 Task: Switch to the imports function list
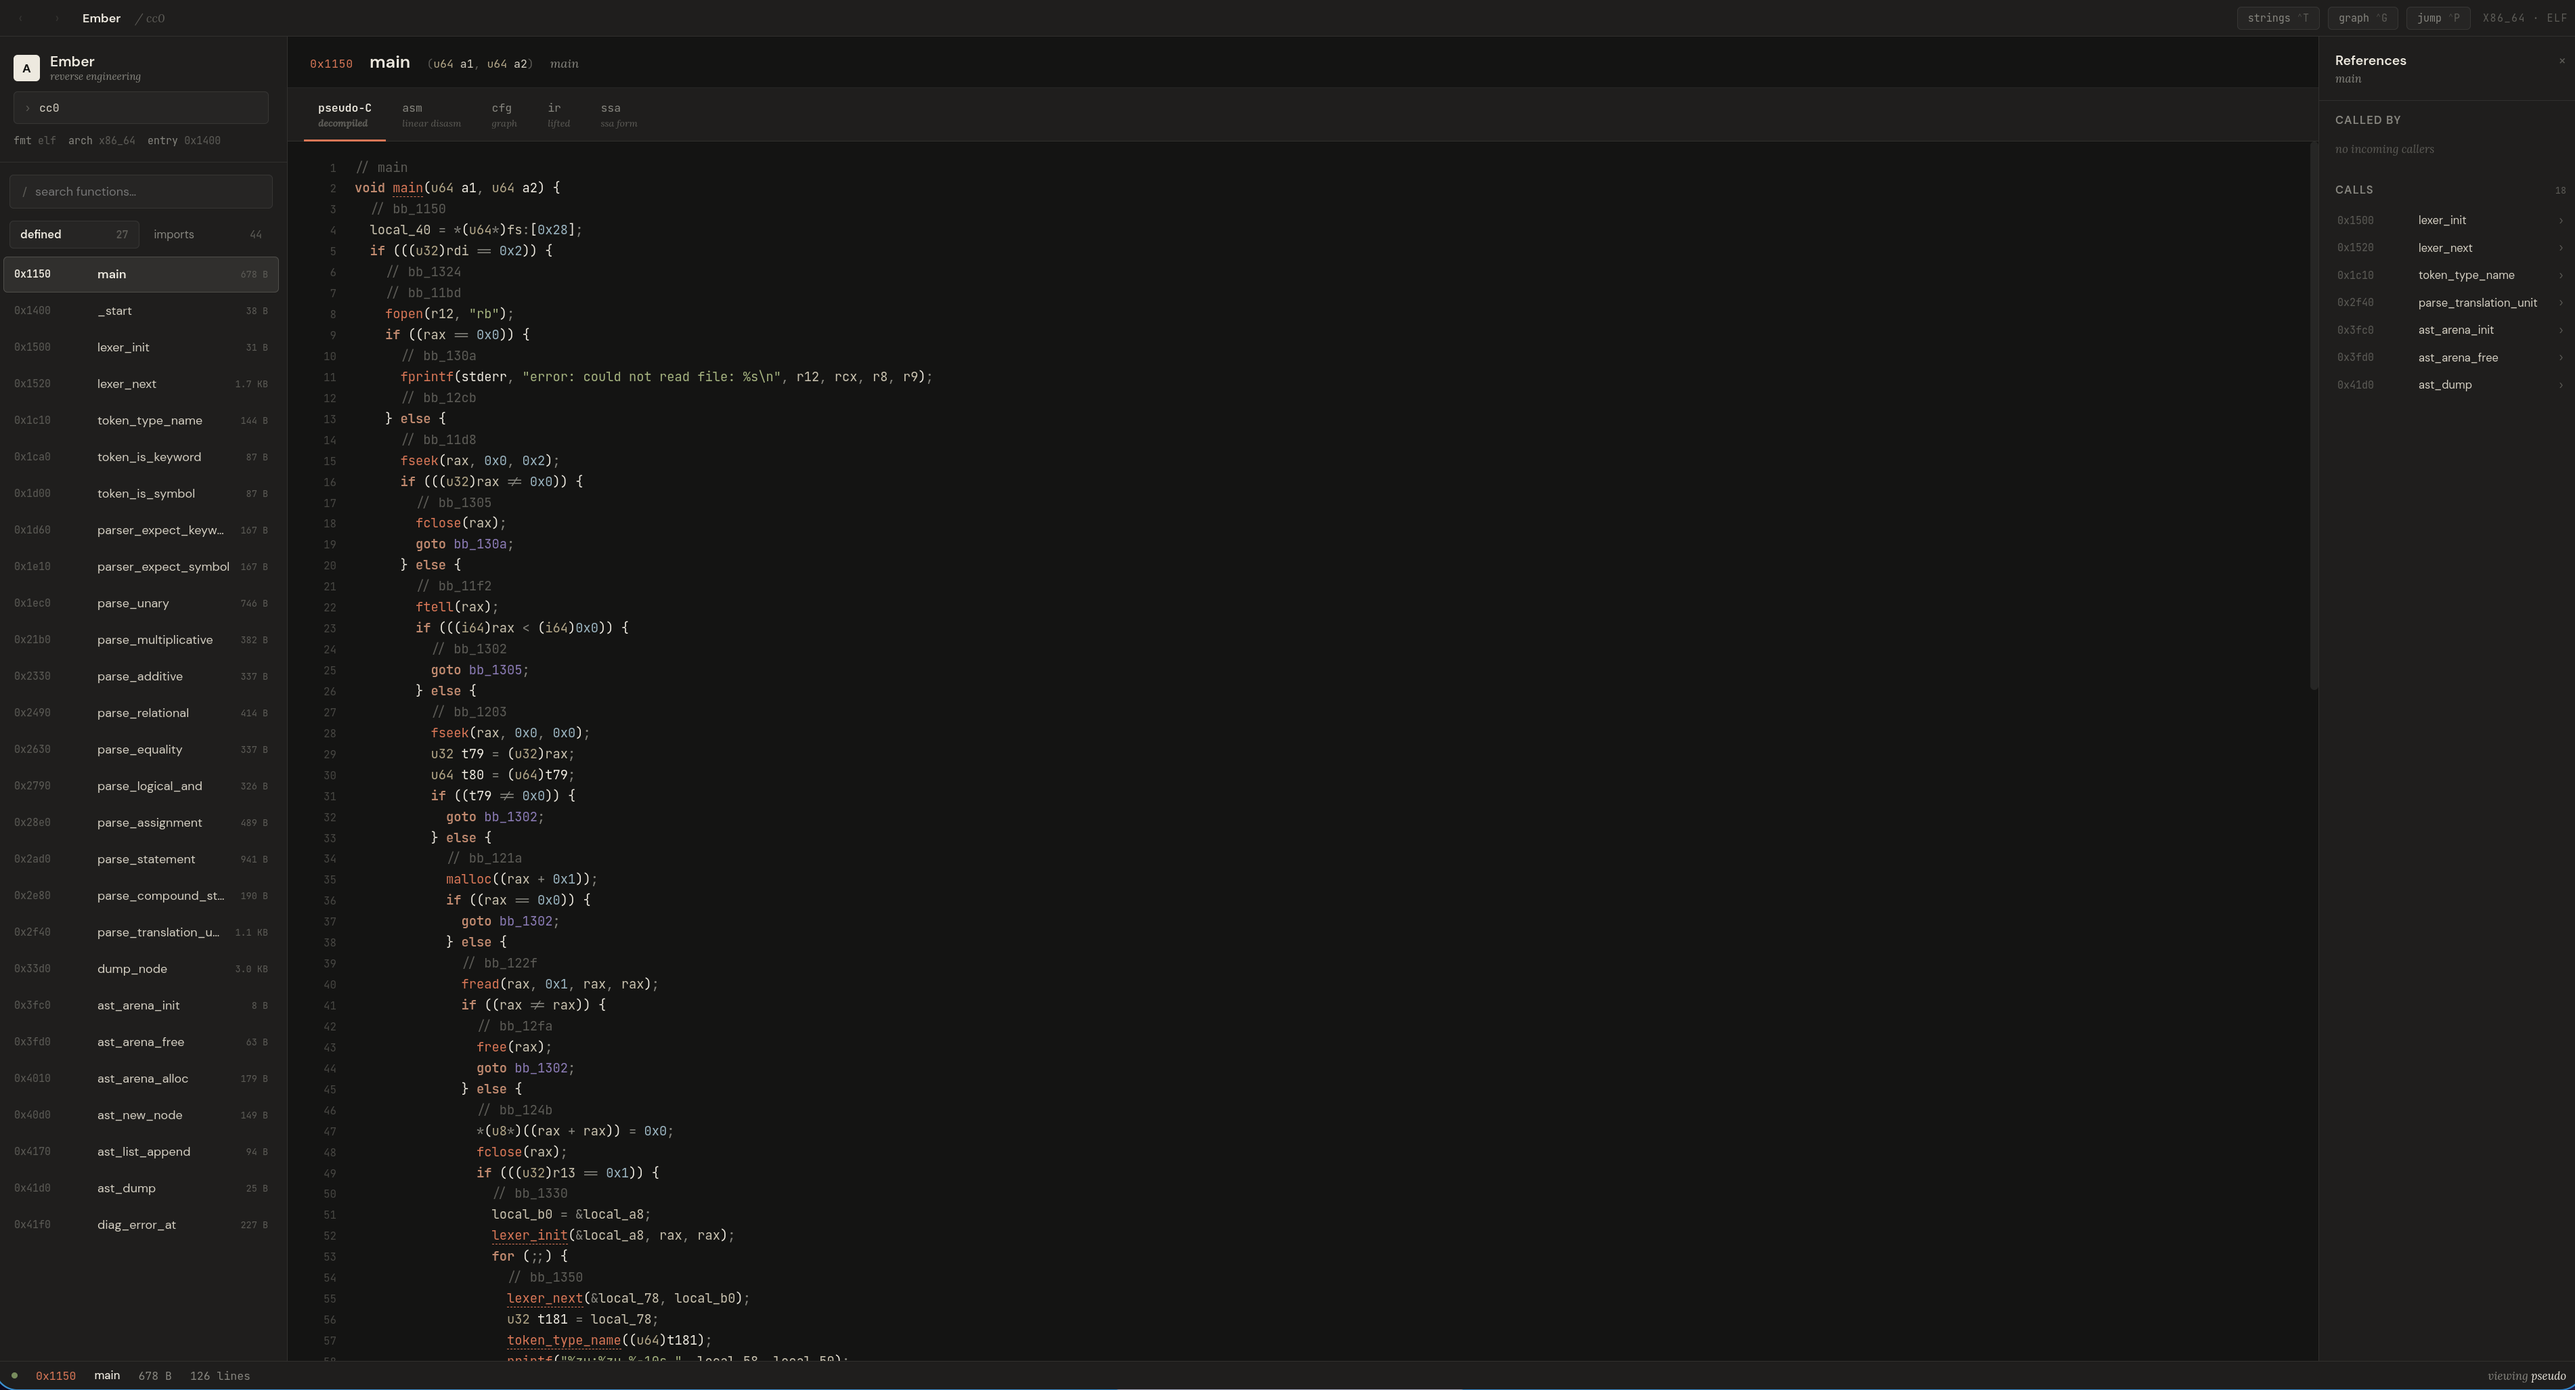pos(206,235)
